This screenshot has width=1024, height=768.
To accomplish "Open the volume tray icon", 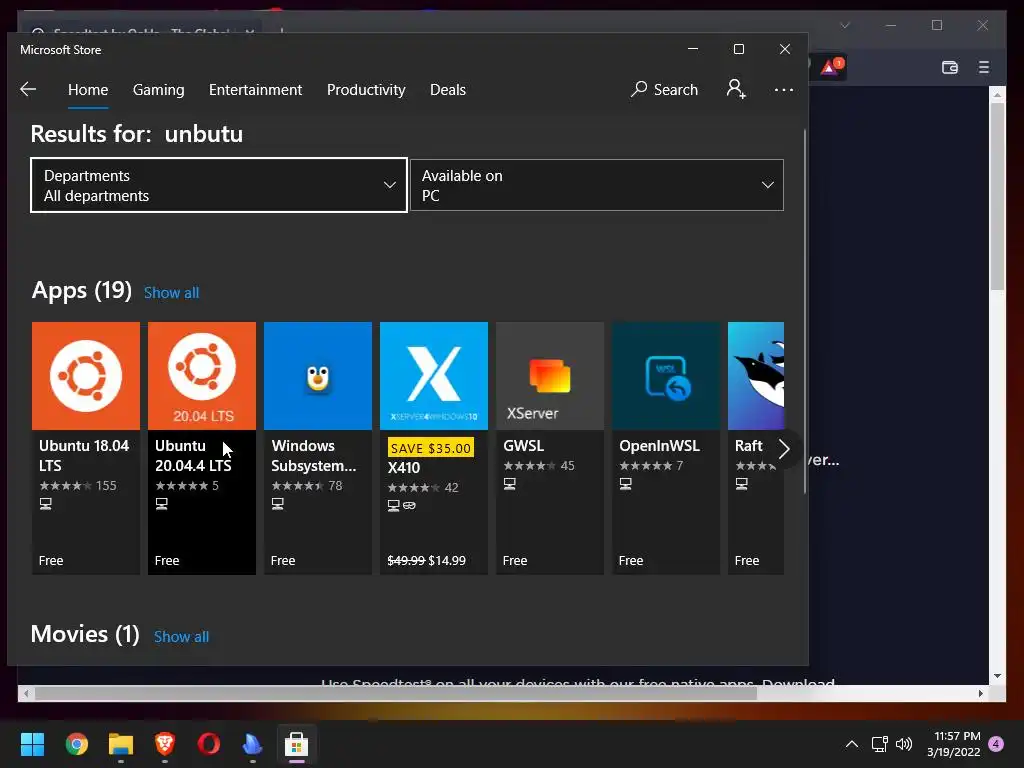I will tap(904, 744).
